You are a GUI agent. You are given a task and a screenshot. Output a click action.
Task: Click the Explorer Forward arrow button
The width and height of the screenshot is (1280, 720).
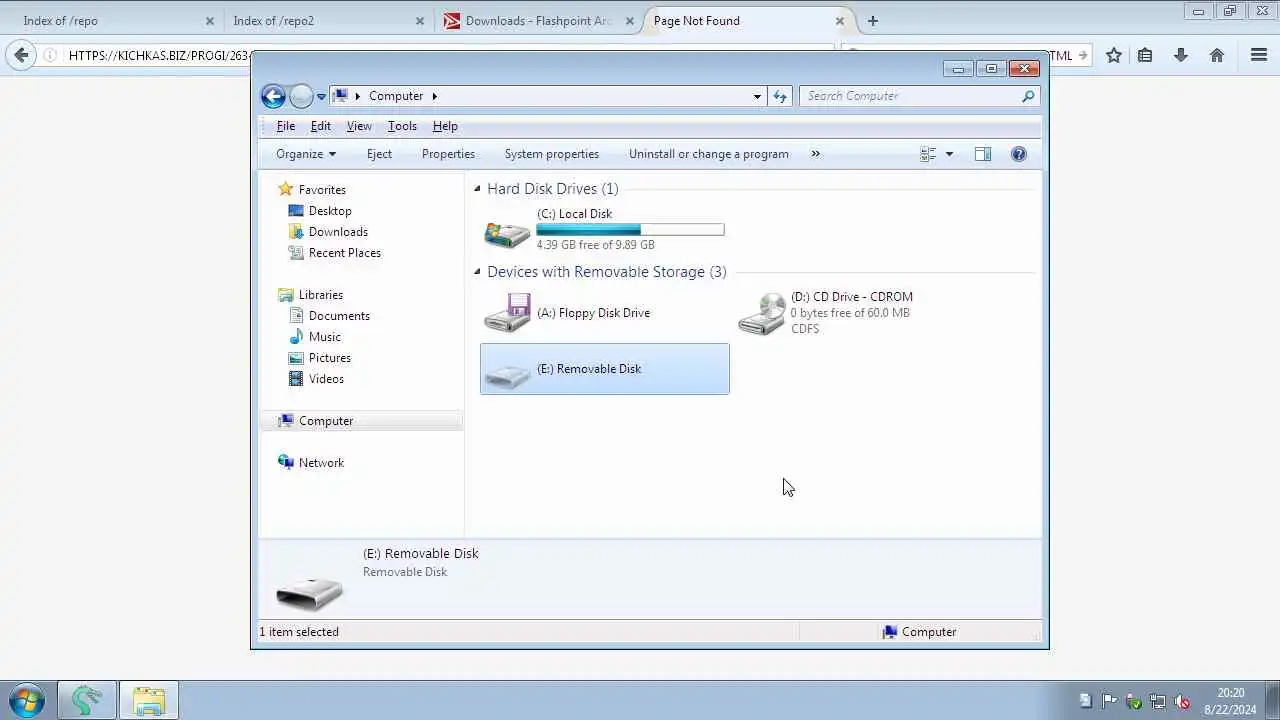(301, 96)
